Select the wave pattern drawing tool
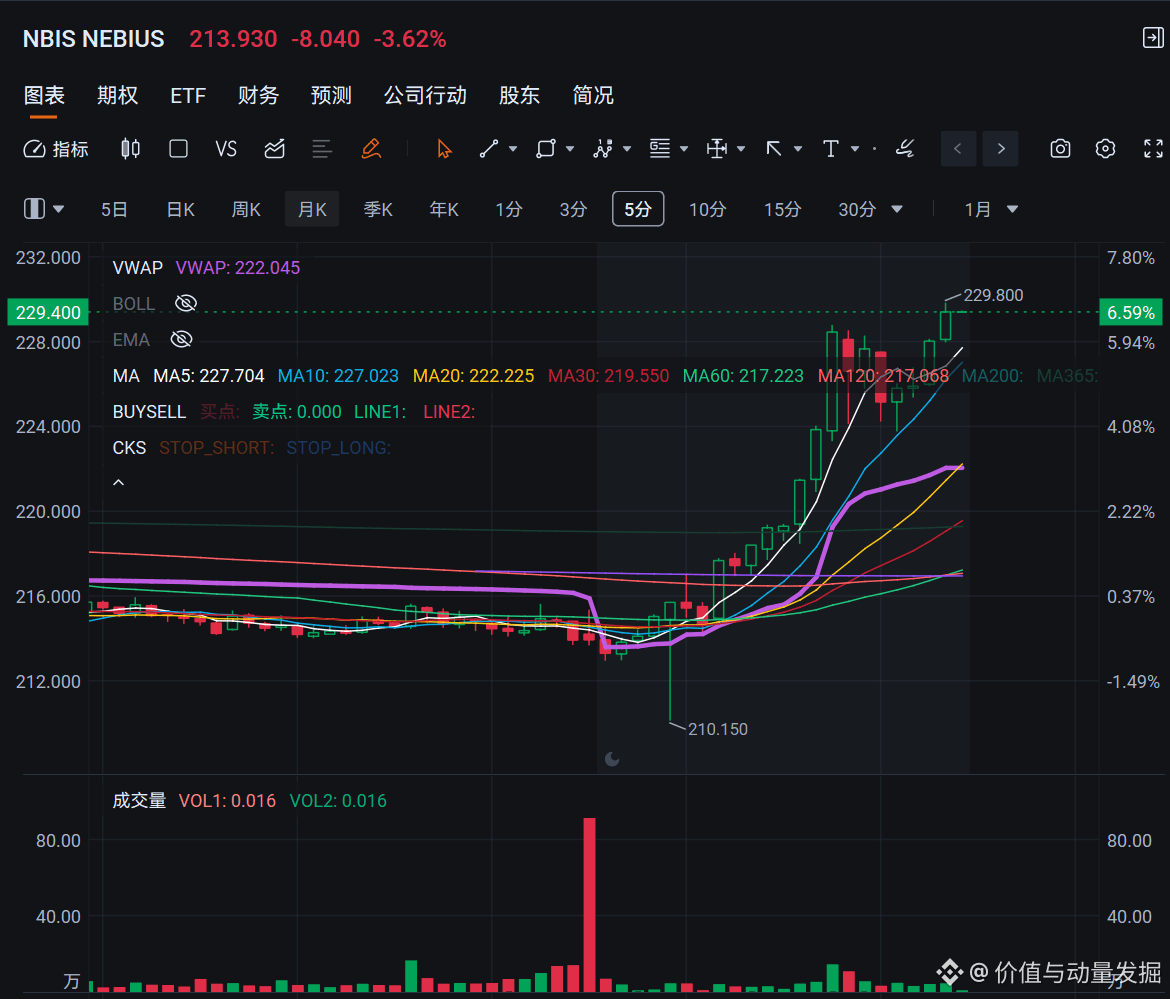This screenshot has width=1170, height=999. click(x=603, y=149)
